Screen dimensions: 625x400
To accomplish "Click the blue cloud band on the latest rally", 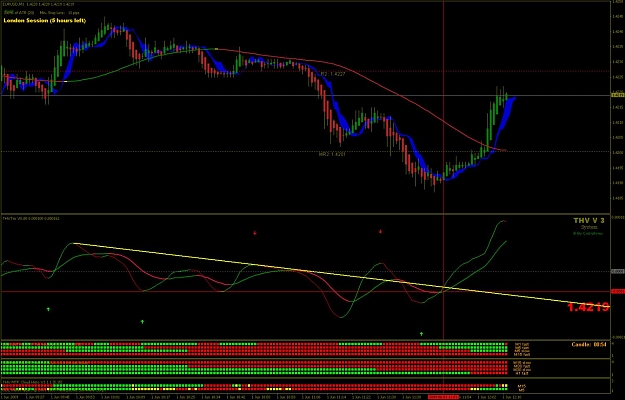I will pos(504,118).
